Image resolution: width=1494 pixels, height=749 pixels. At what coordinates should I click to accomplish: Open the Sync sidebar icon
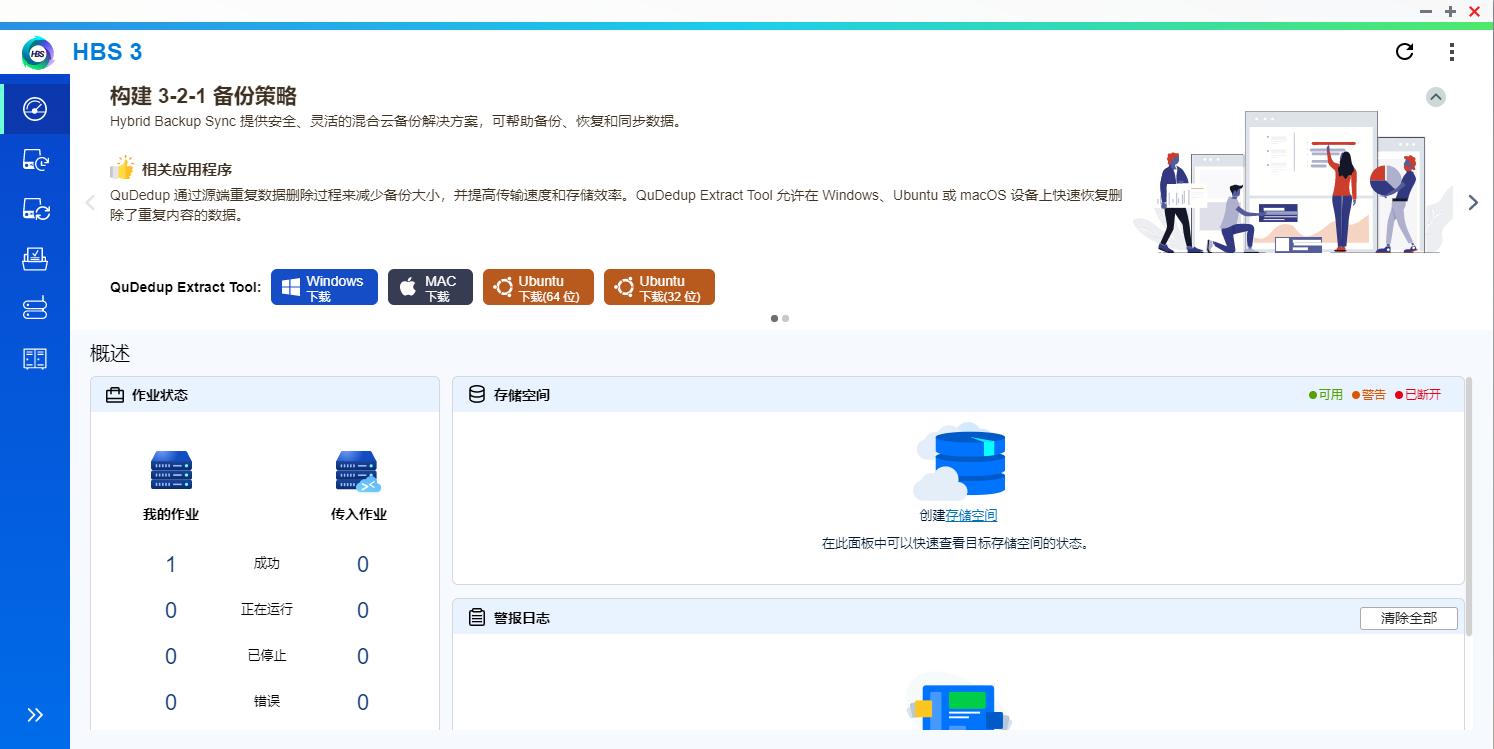pyautogui.click(x=36, y=209)
